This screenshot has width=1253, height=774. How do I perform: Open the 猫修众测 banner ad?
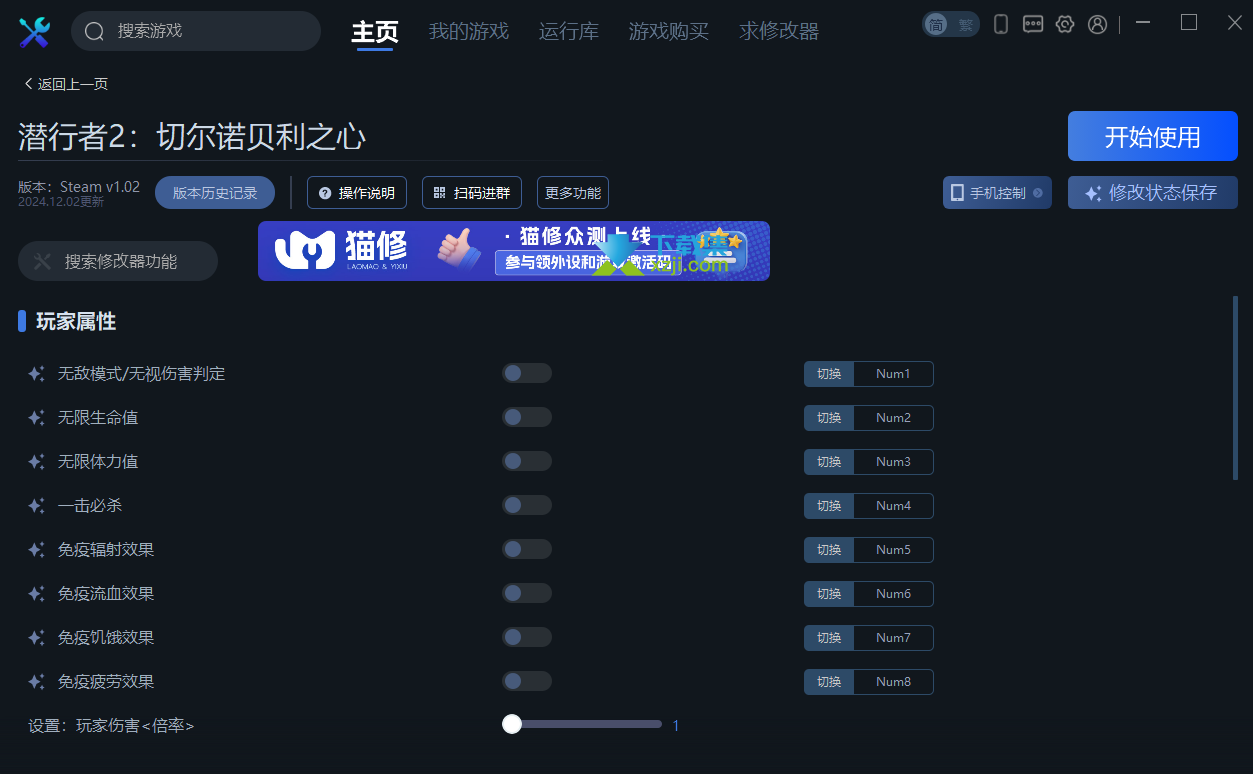click(514, 251)
